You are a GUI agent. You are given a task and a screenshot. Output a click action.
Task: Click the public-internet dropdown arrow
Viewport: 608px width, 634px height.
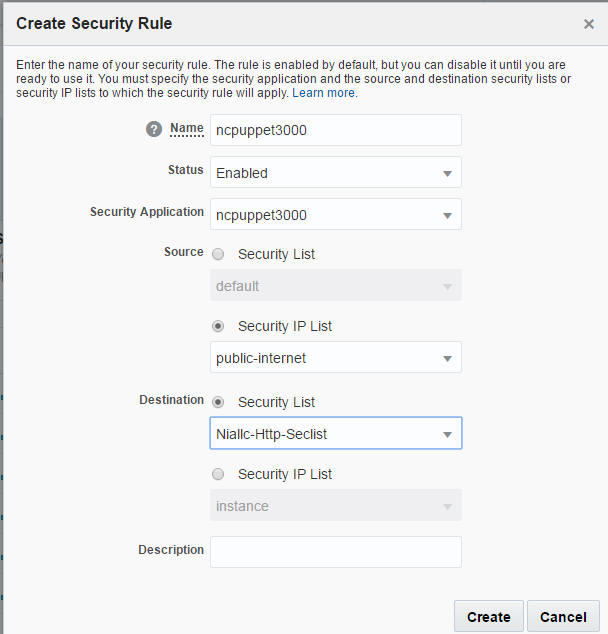coord(447,359)
